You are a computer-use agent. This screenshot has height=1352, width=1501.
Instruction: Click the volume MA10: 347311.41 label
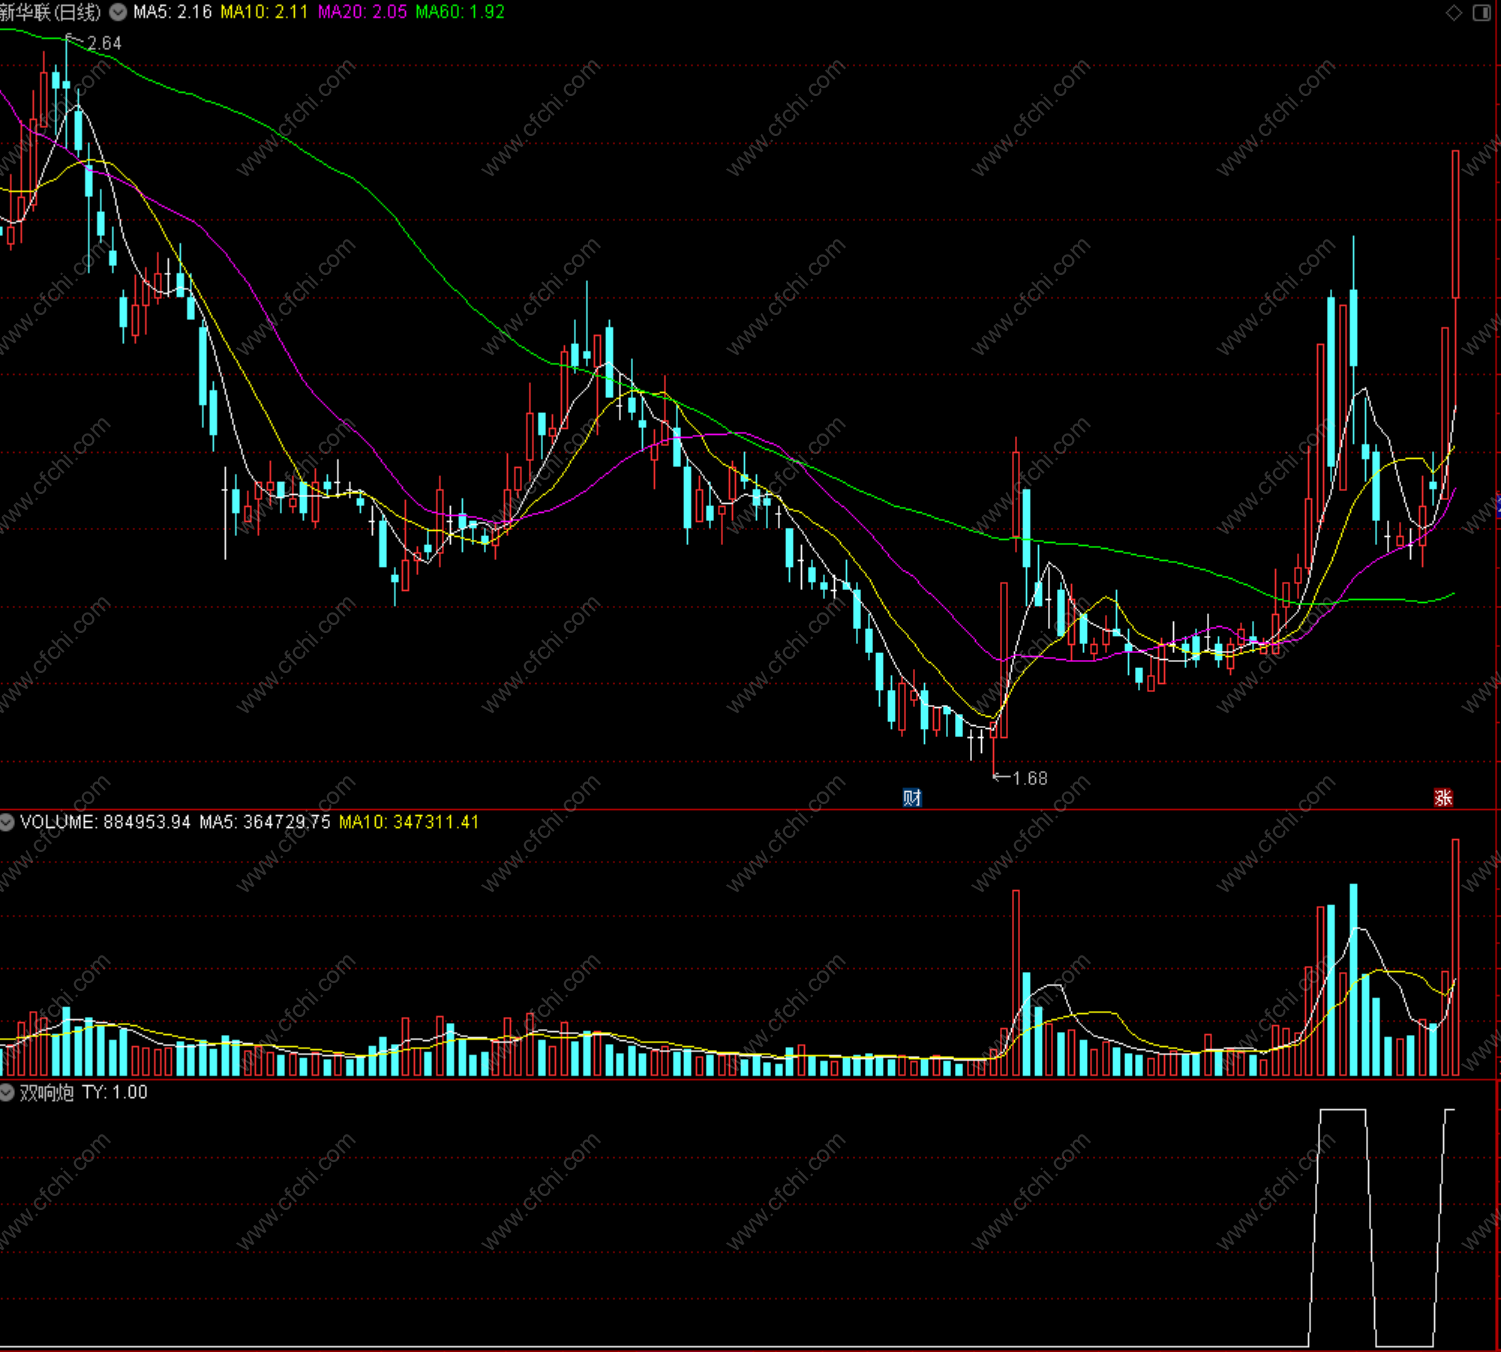pyautogui.click(x=409, y=822)
